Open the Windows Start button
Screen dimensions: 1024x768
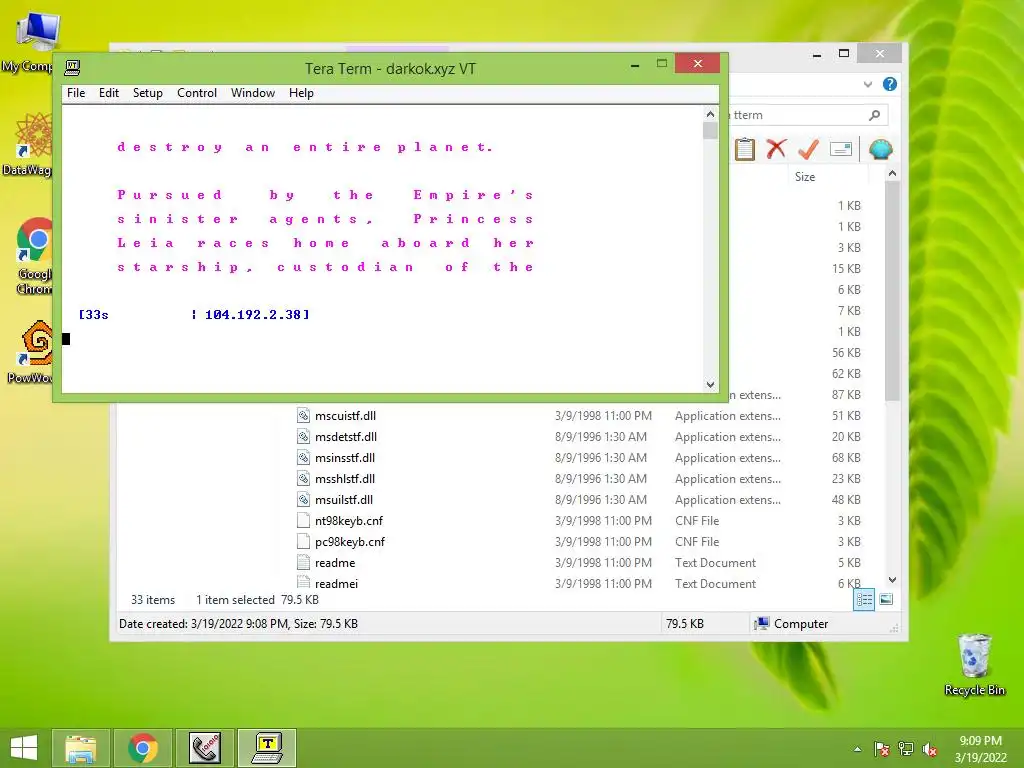pos(24,748)
